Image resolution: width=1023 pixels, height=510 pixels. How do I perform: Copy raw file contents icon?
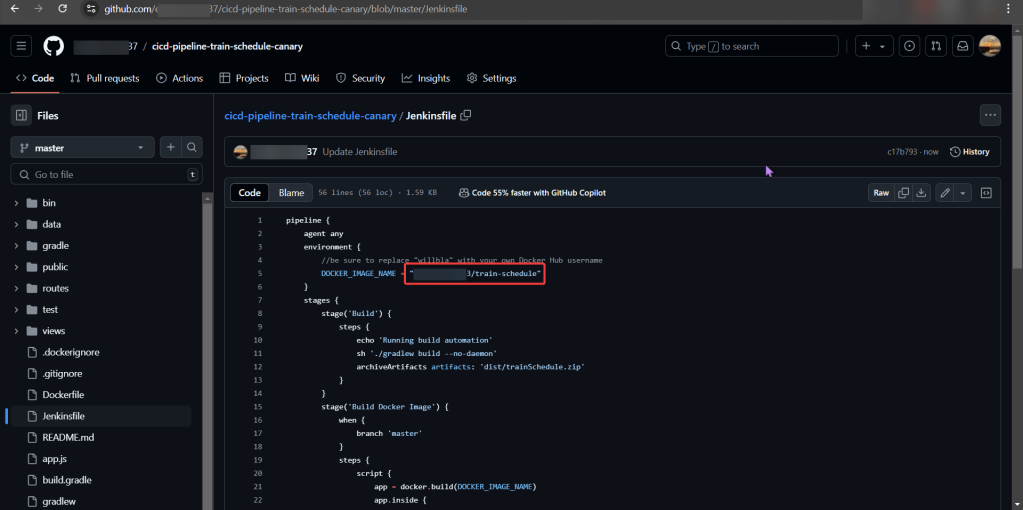coord(903,193)
